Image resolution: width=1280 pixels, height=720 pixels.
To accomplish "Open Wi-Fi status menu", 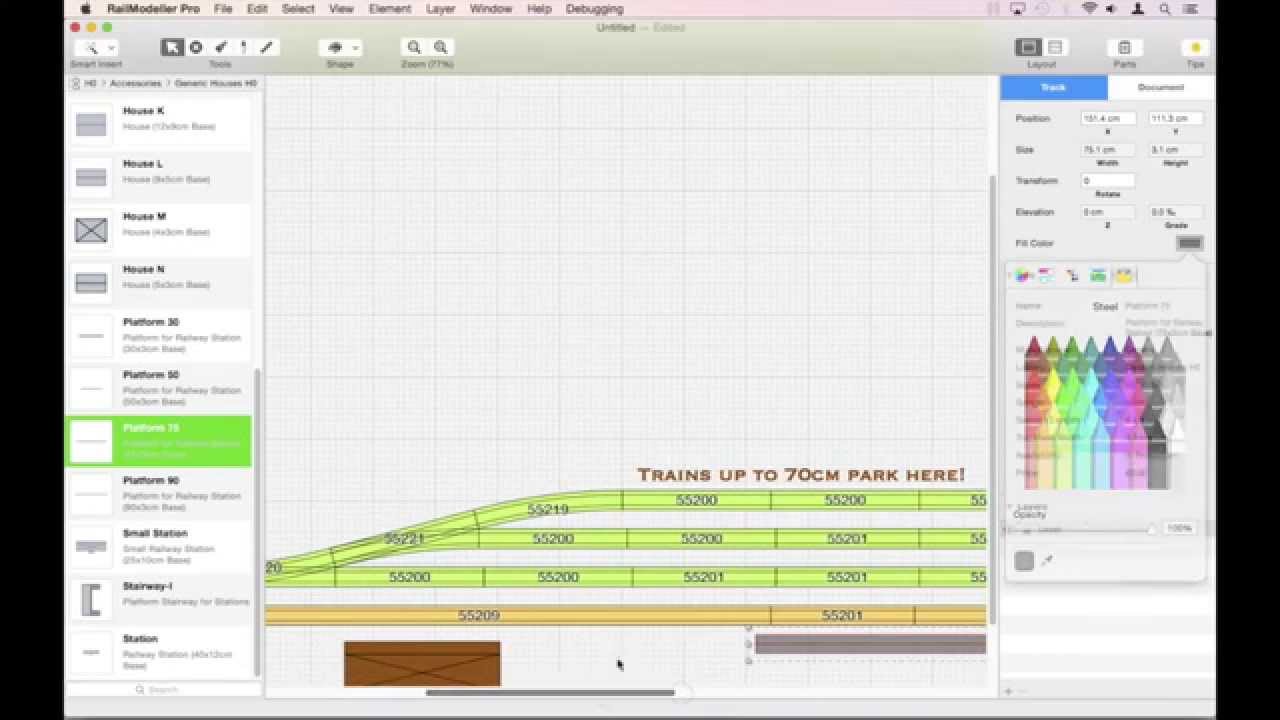I will pos(1089,9).
